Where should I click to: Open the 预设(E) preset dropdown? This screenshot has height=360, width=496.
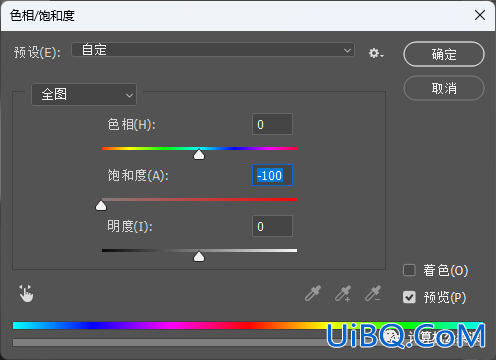[213, 50]
